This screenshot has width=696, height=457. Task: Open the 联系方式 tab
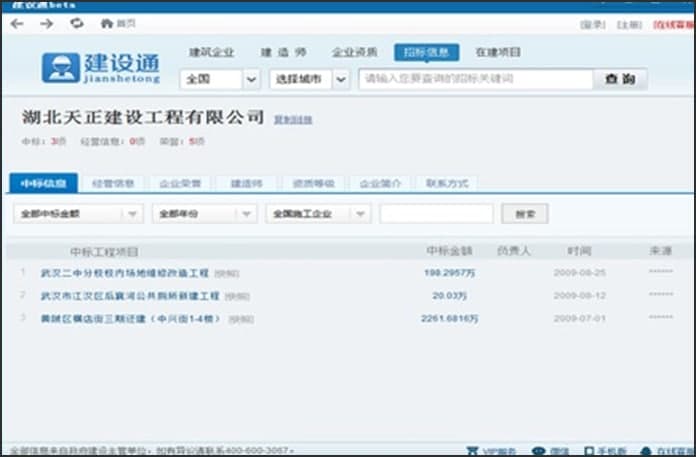coord(447,183)
